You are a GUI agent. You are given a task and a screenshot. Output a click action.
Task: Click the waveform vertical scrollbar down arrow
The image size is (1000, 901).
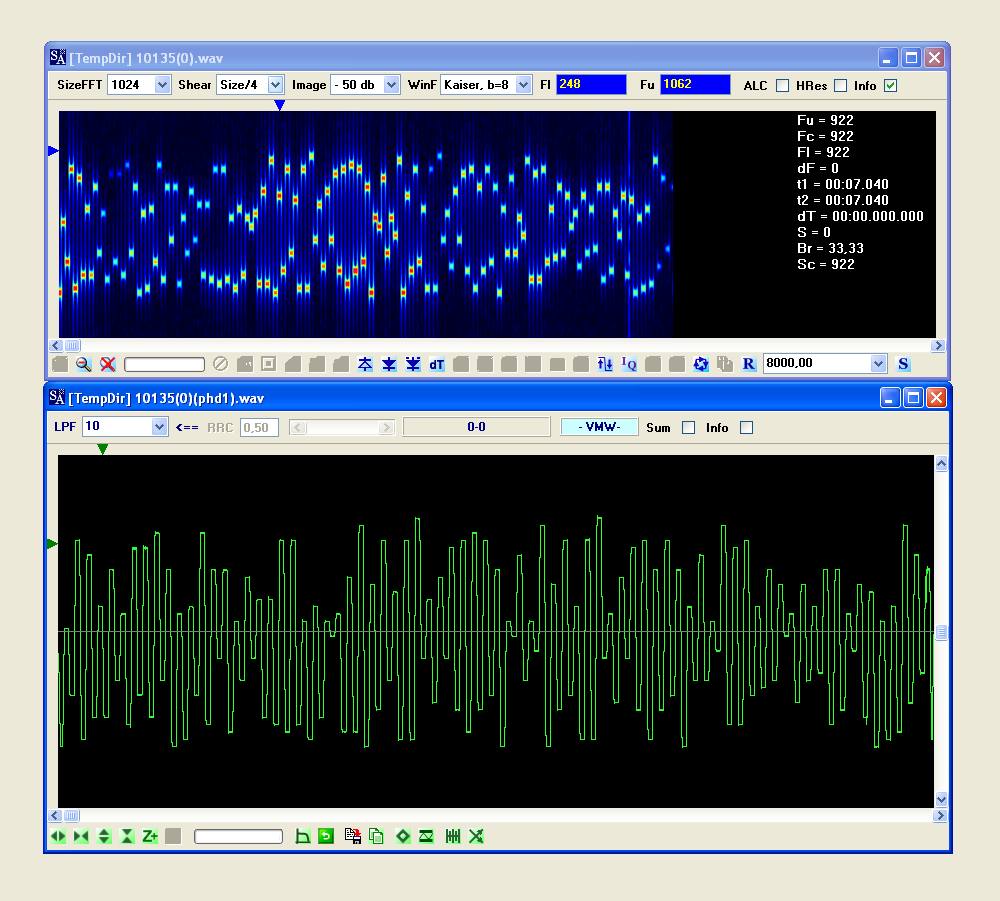pyautogui.click(x=941, y=800)
